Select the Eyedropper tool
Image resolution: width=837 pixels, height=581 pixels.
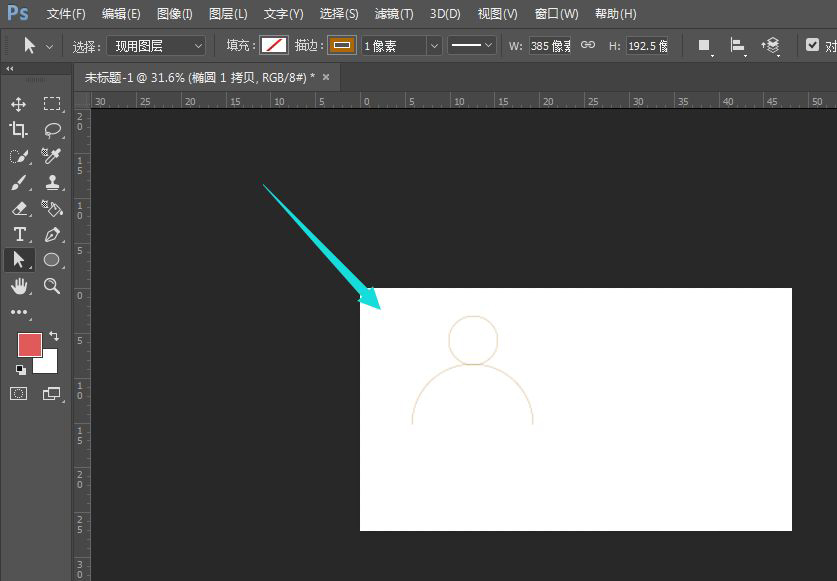[52, 156]
